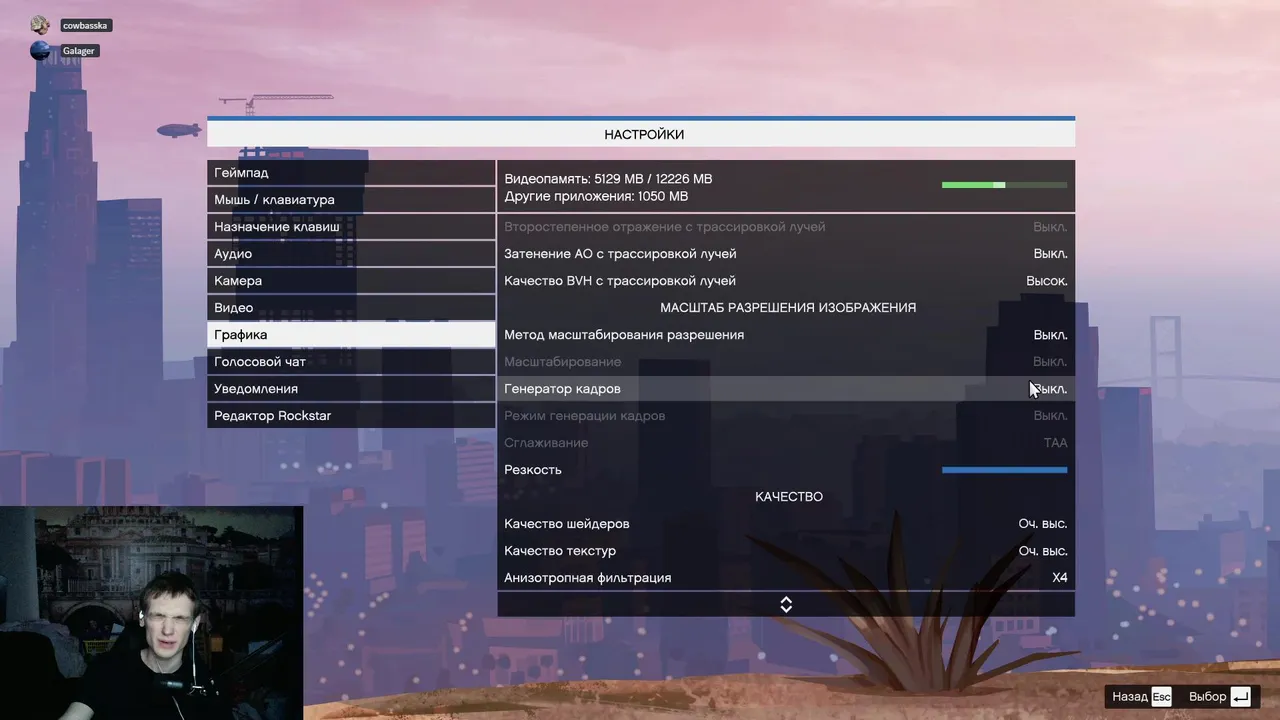Viewport: 1280px width, 720px height.
Task: Go to the Видео settings
Action: pos(351,308)
